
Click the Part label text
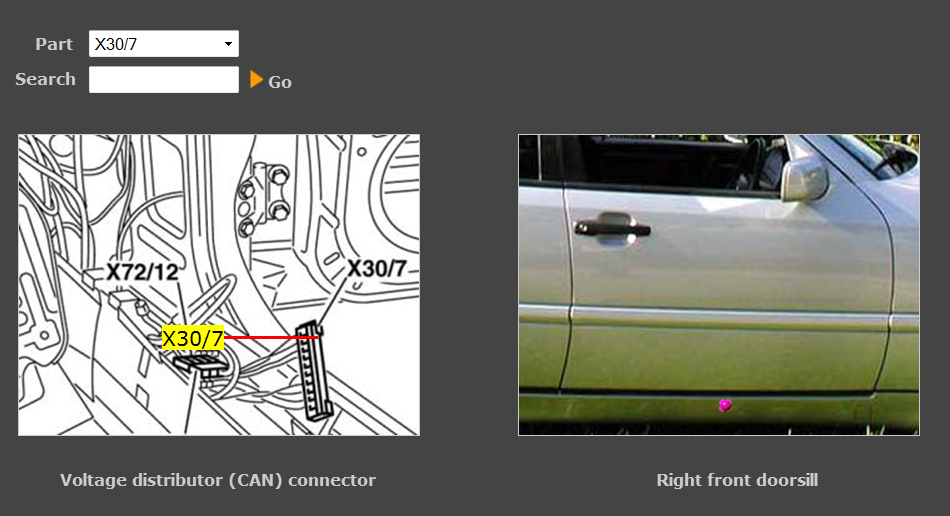click(x=54, y=44)
